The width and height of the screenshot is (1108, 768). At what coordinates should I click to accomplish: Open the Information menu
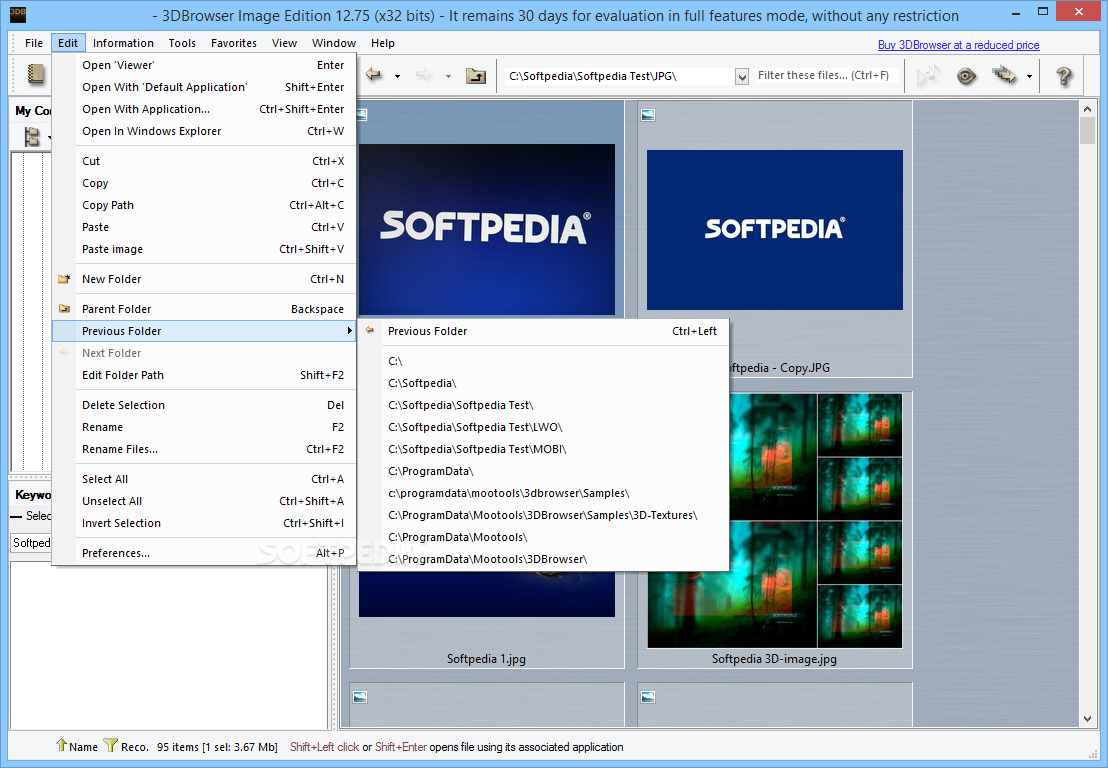tap(123, 43)
